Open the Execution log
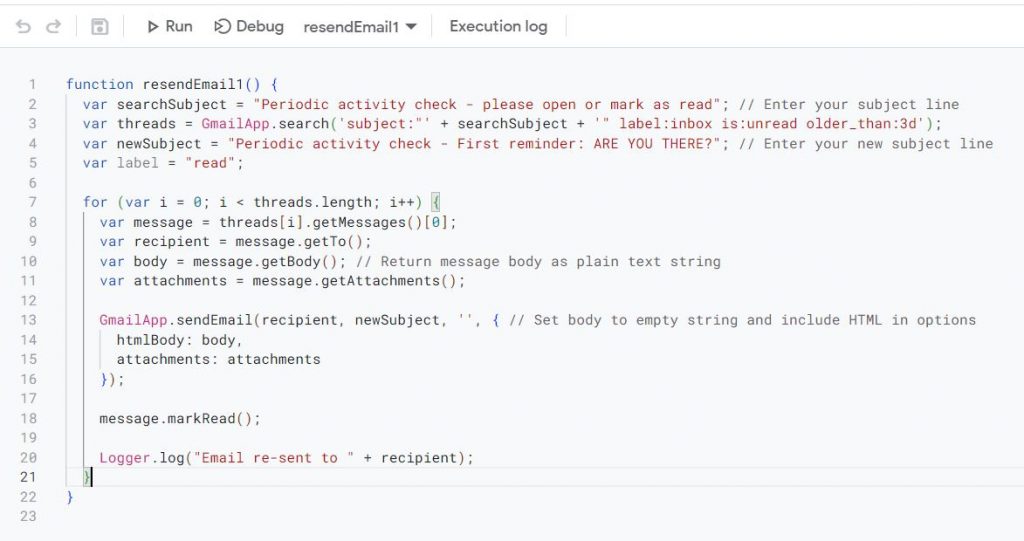 (498, 27)
